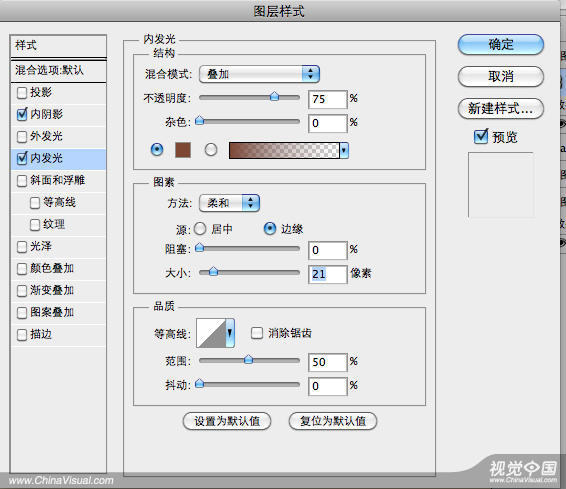Click the 杂色 noise slider handle
The width and height of the screenshot is (566, 489).
pos(200,121)
